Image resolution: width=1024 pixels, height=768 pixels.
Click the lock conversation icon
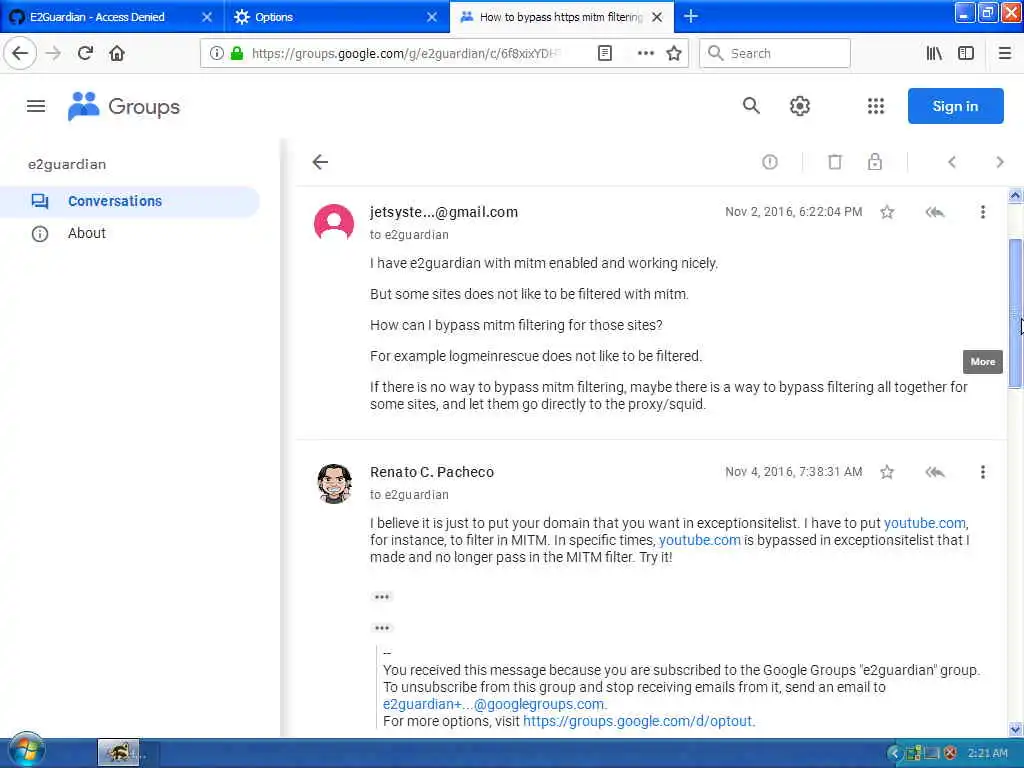point(874,162)
